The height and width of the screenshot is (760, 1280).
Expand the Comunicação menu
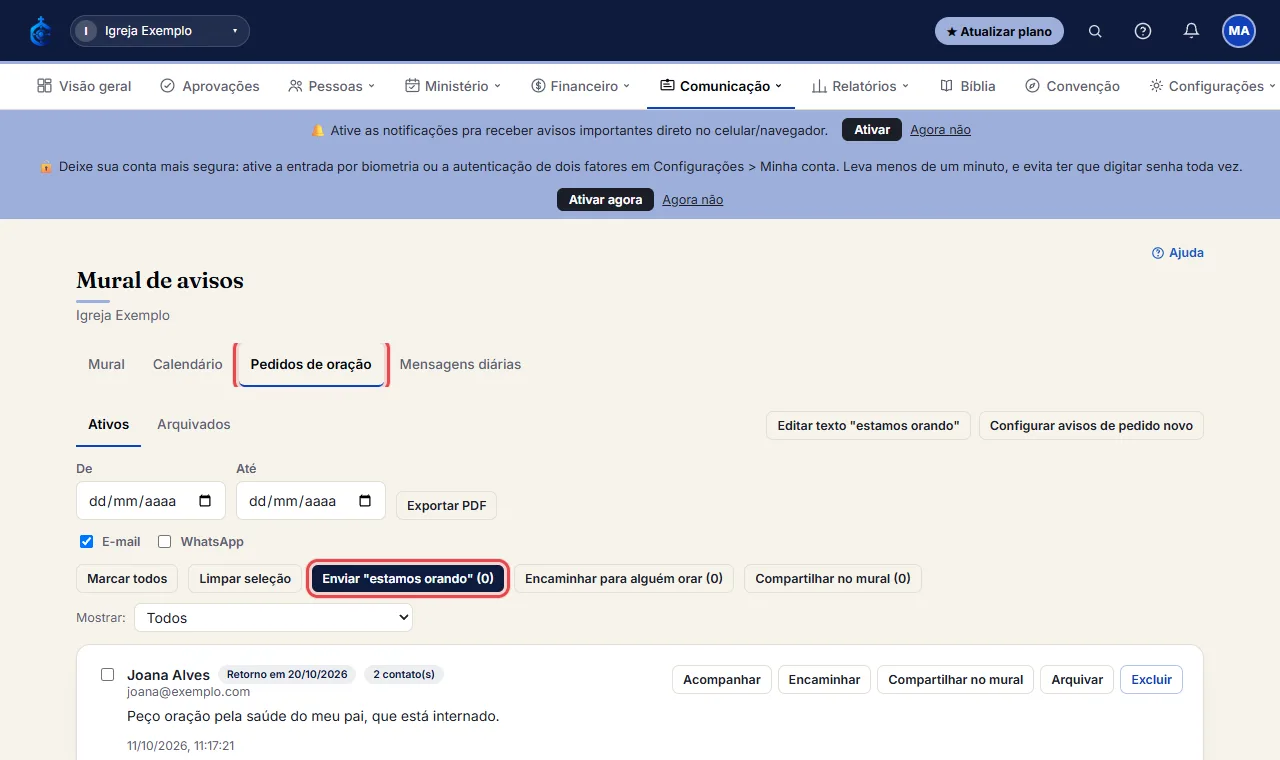coord(721,86)
